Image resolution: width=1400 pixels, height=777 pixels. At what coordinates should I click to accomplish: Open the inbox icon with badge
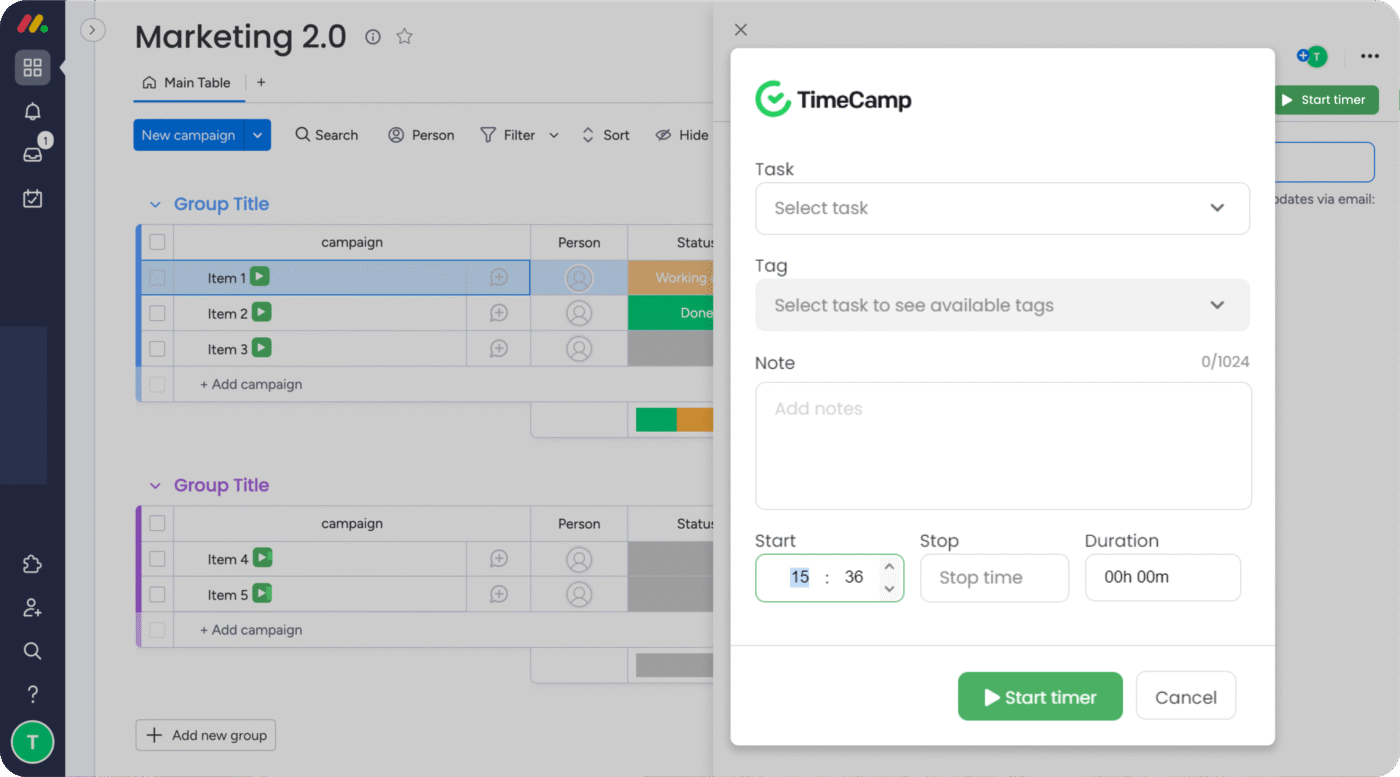tap(32, 154)
